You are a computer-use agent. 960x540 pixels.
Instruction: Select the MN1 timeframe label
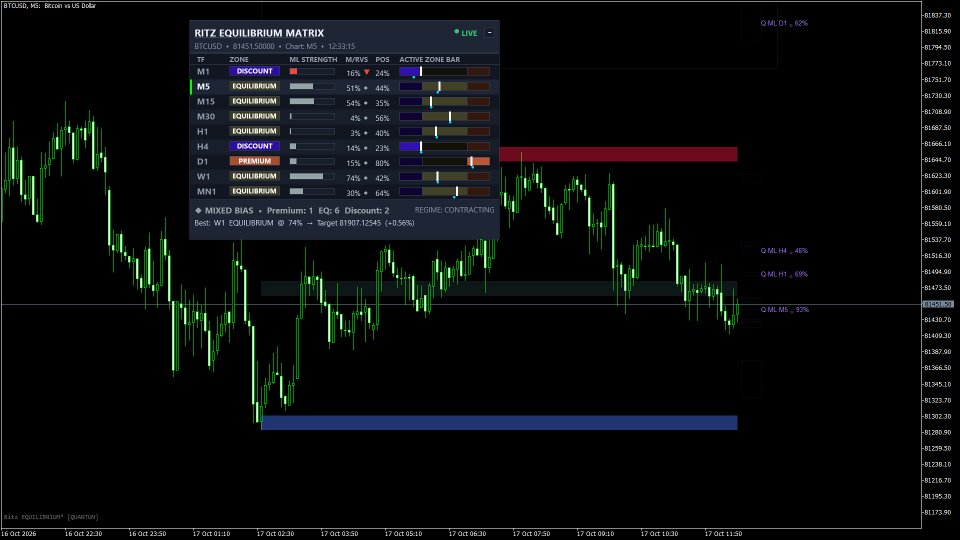pyautogui.click(x=206, y=192)
